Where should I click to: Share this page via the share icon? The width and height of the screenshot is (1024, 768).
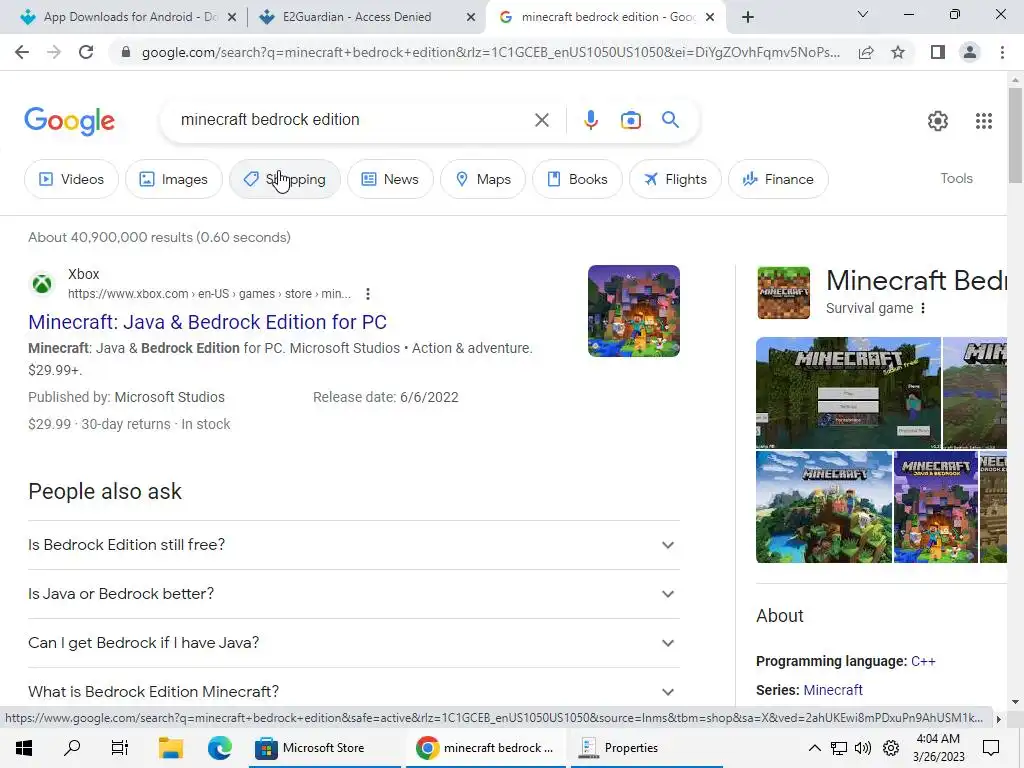866,52
